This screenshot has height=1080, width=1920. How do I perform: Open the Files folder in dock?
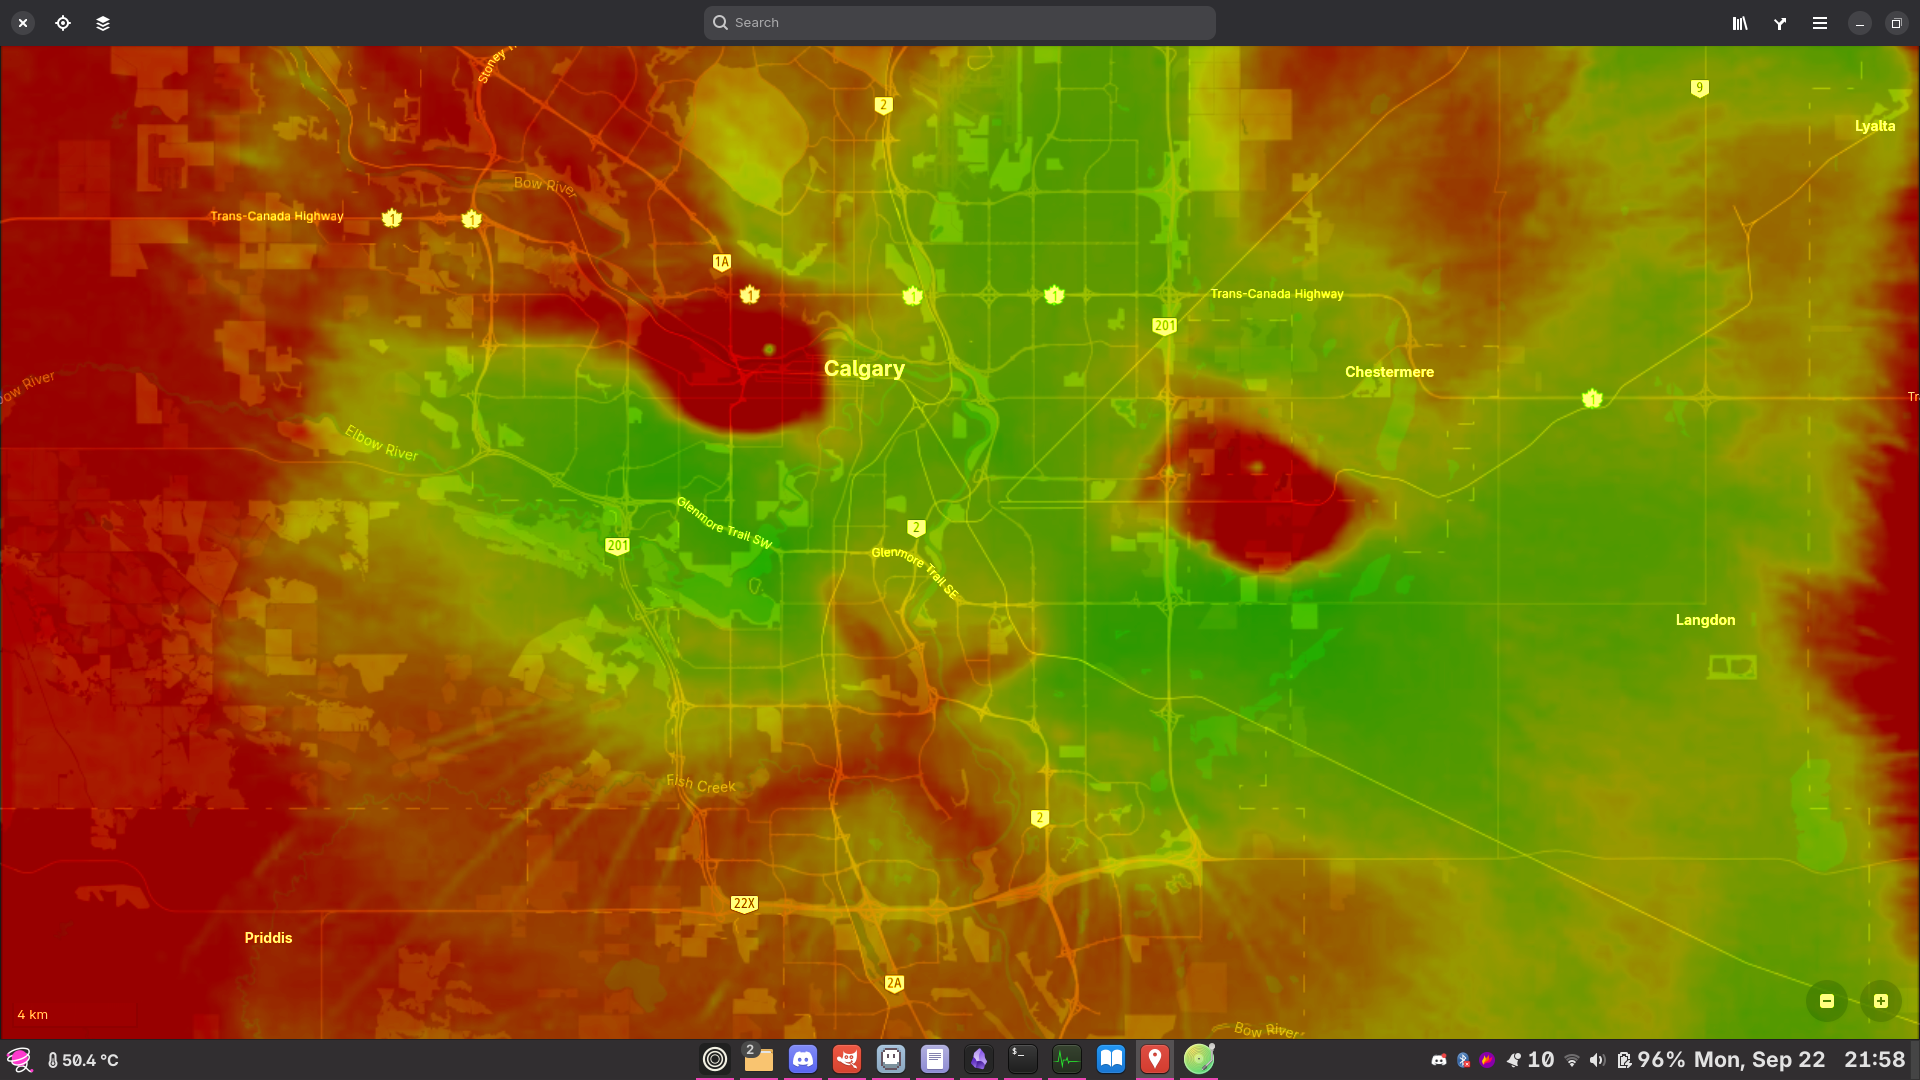coord(759,1059)
